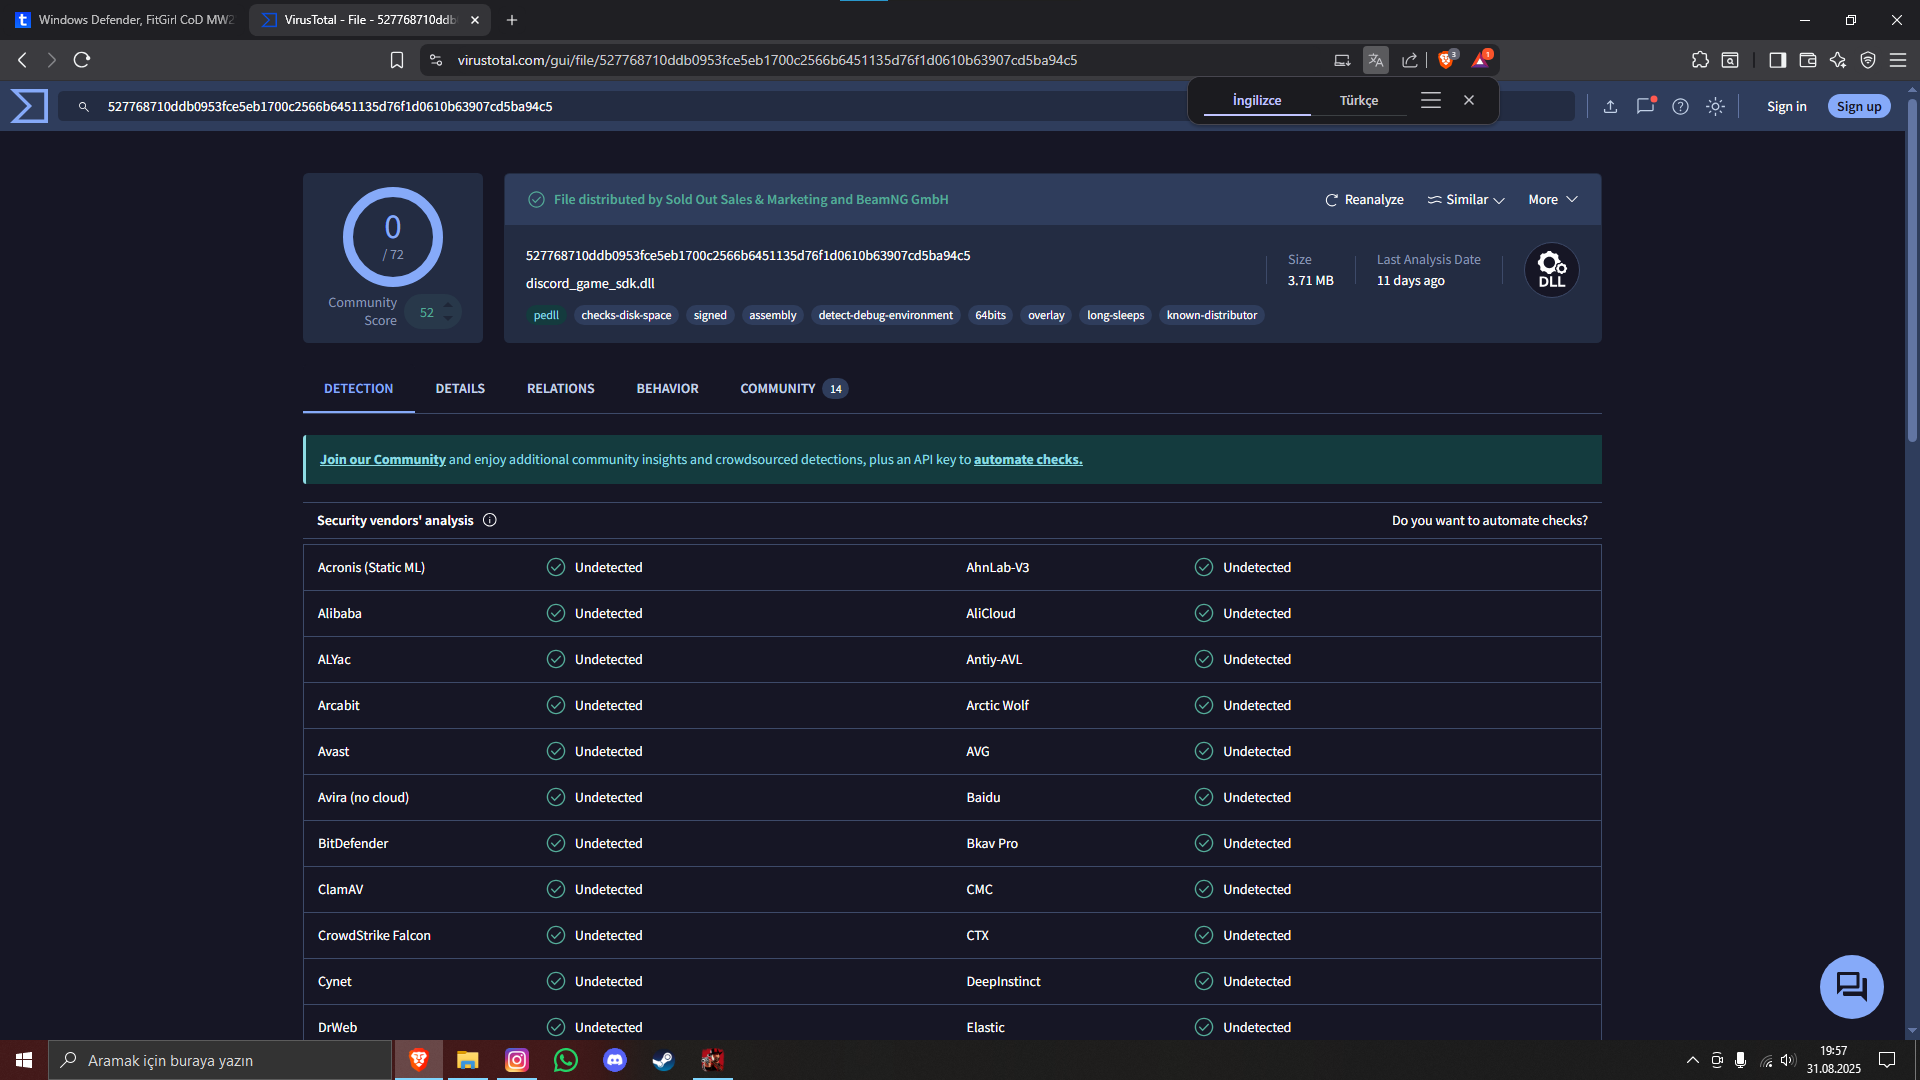
Task: Open Leo AI assistant icon
Action: coord(1837,60)
